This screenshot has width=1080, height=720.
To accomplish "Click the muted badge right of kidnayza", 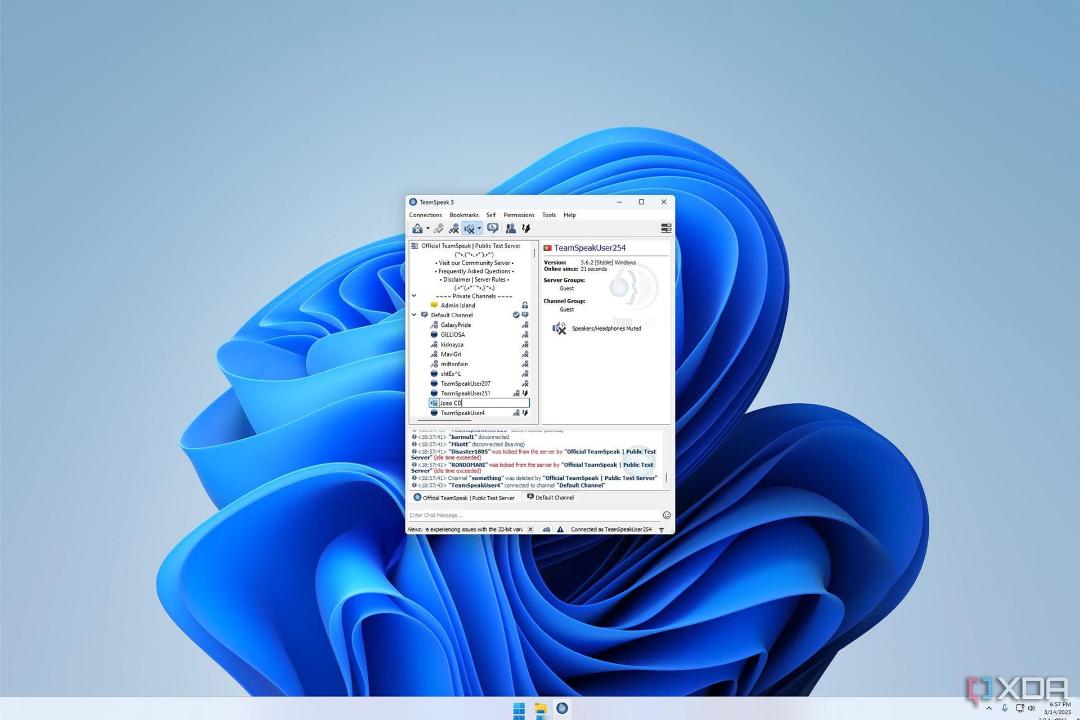I will (525, 344).
